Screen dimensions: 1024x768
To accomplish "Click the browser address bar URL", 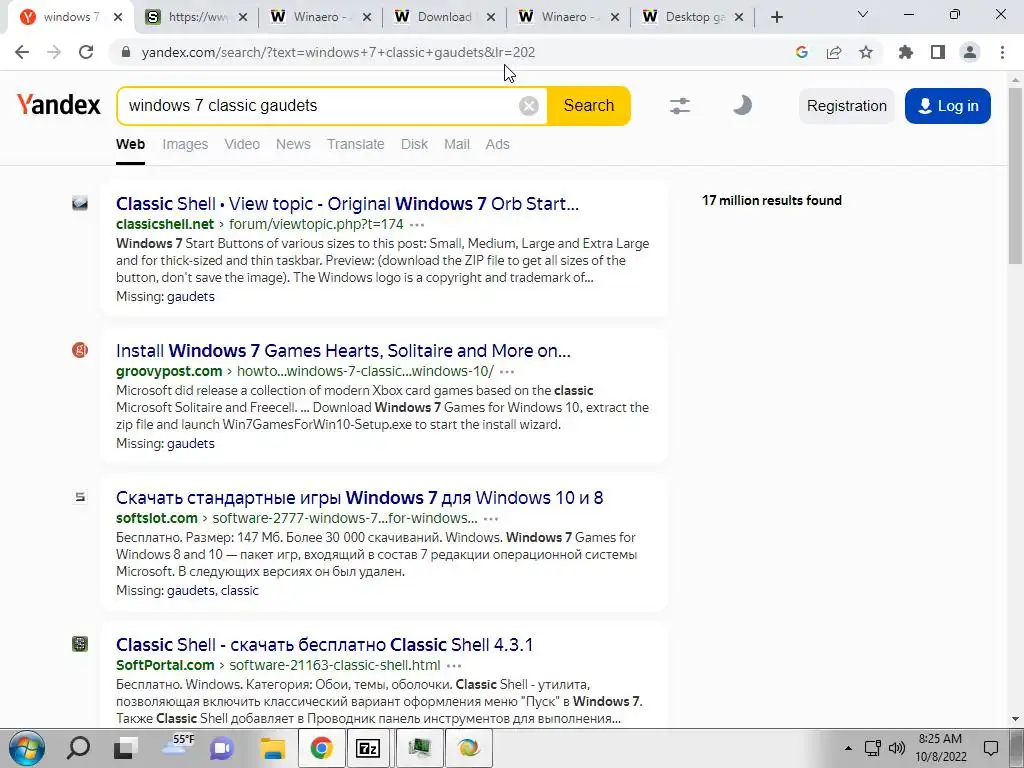I will tap(338, 52).
